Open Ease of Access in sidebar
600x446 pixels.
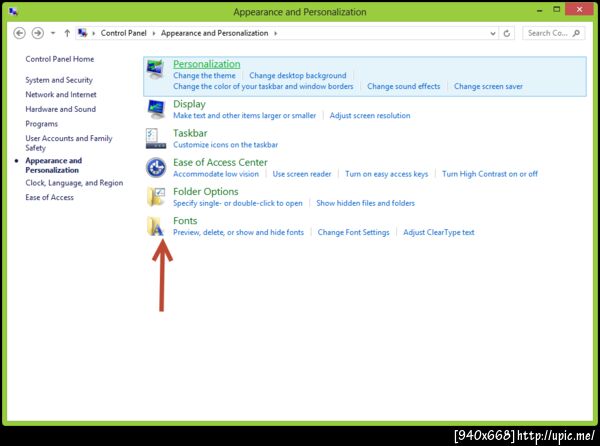(49, 197)
